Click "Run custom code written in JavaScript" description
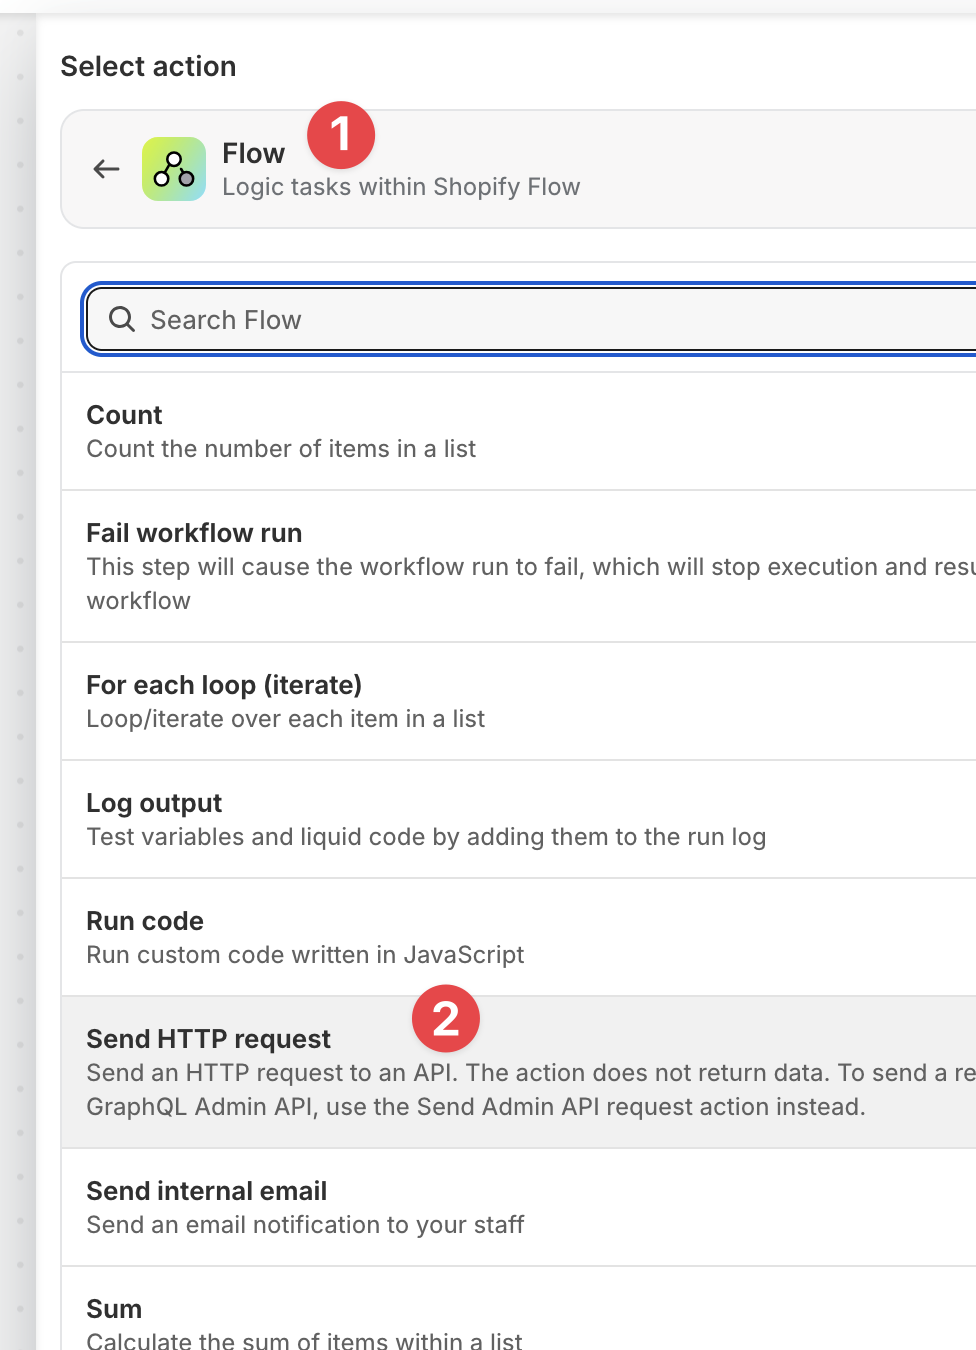 [x=305, y=955]
